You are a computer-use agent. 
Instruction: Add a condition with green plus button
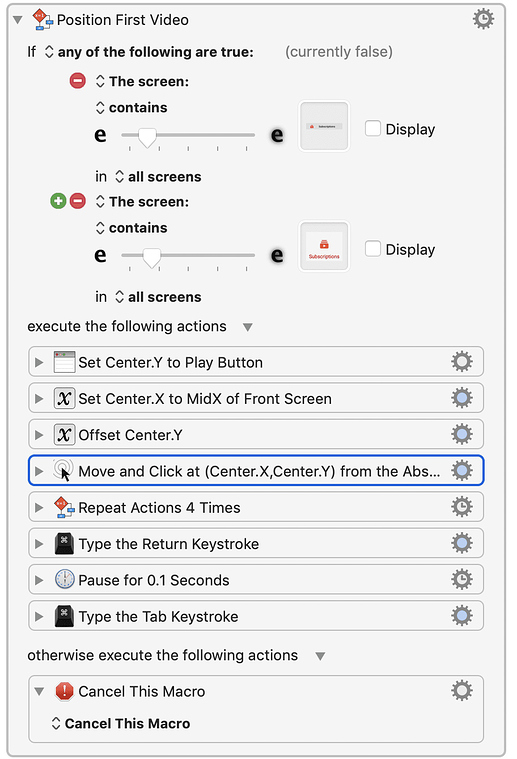tap(58, 201)
